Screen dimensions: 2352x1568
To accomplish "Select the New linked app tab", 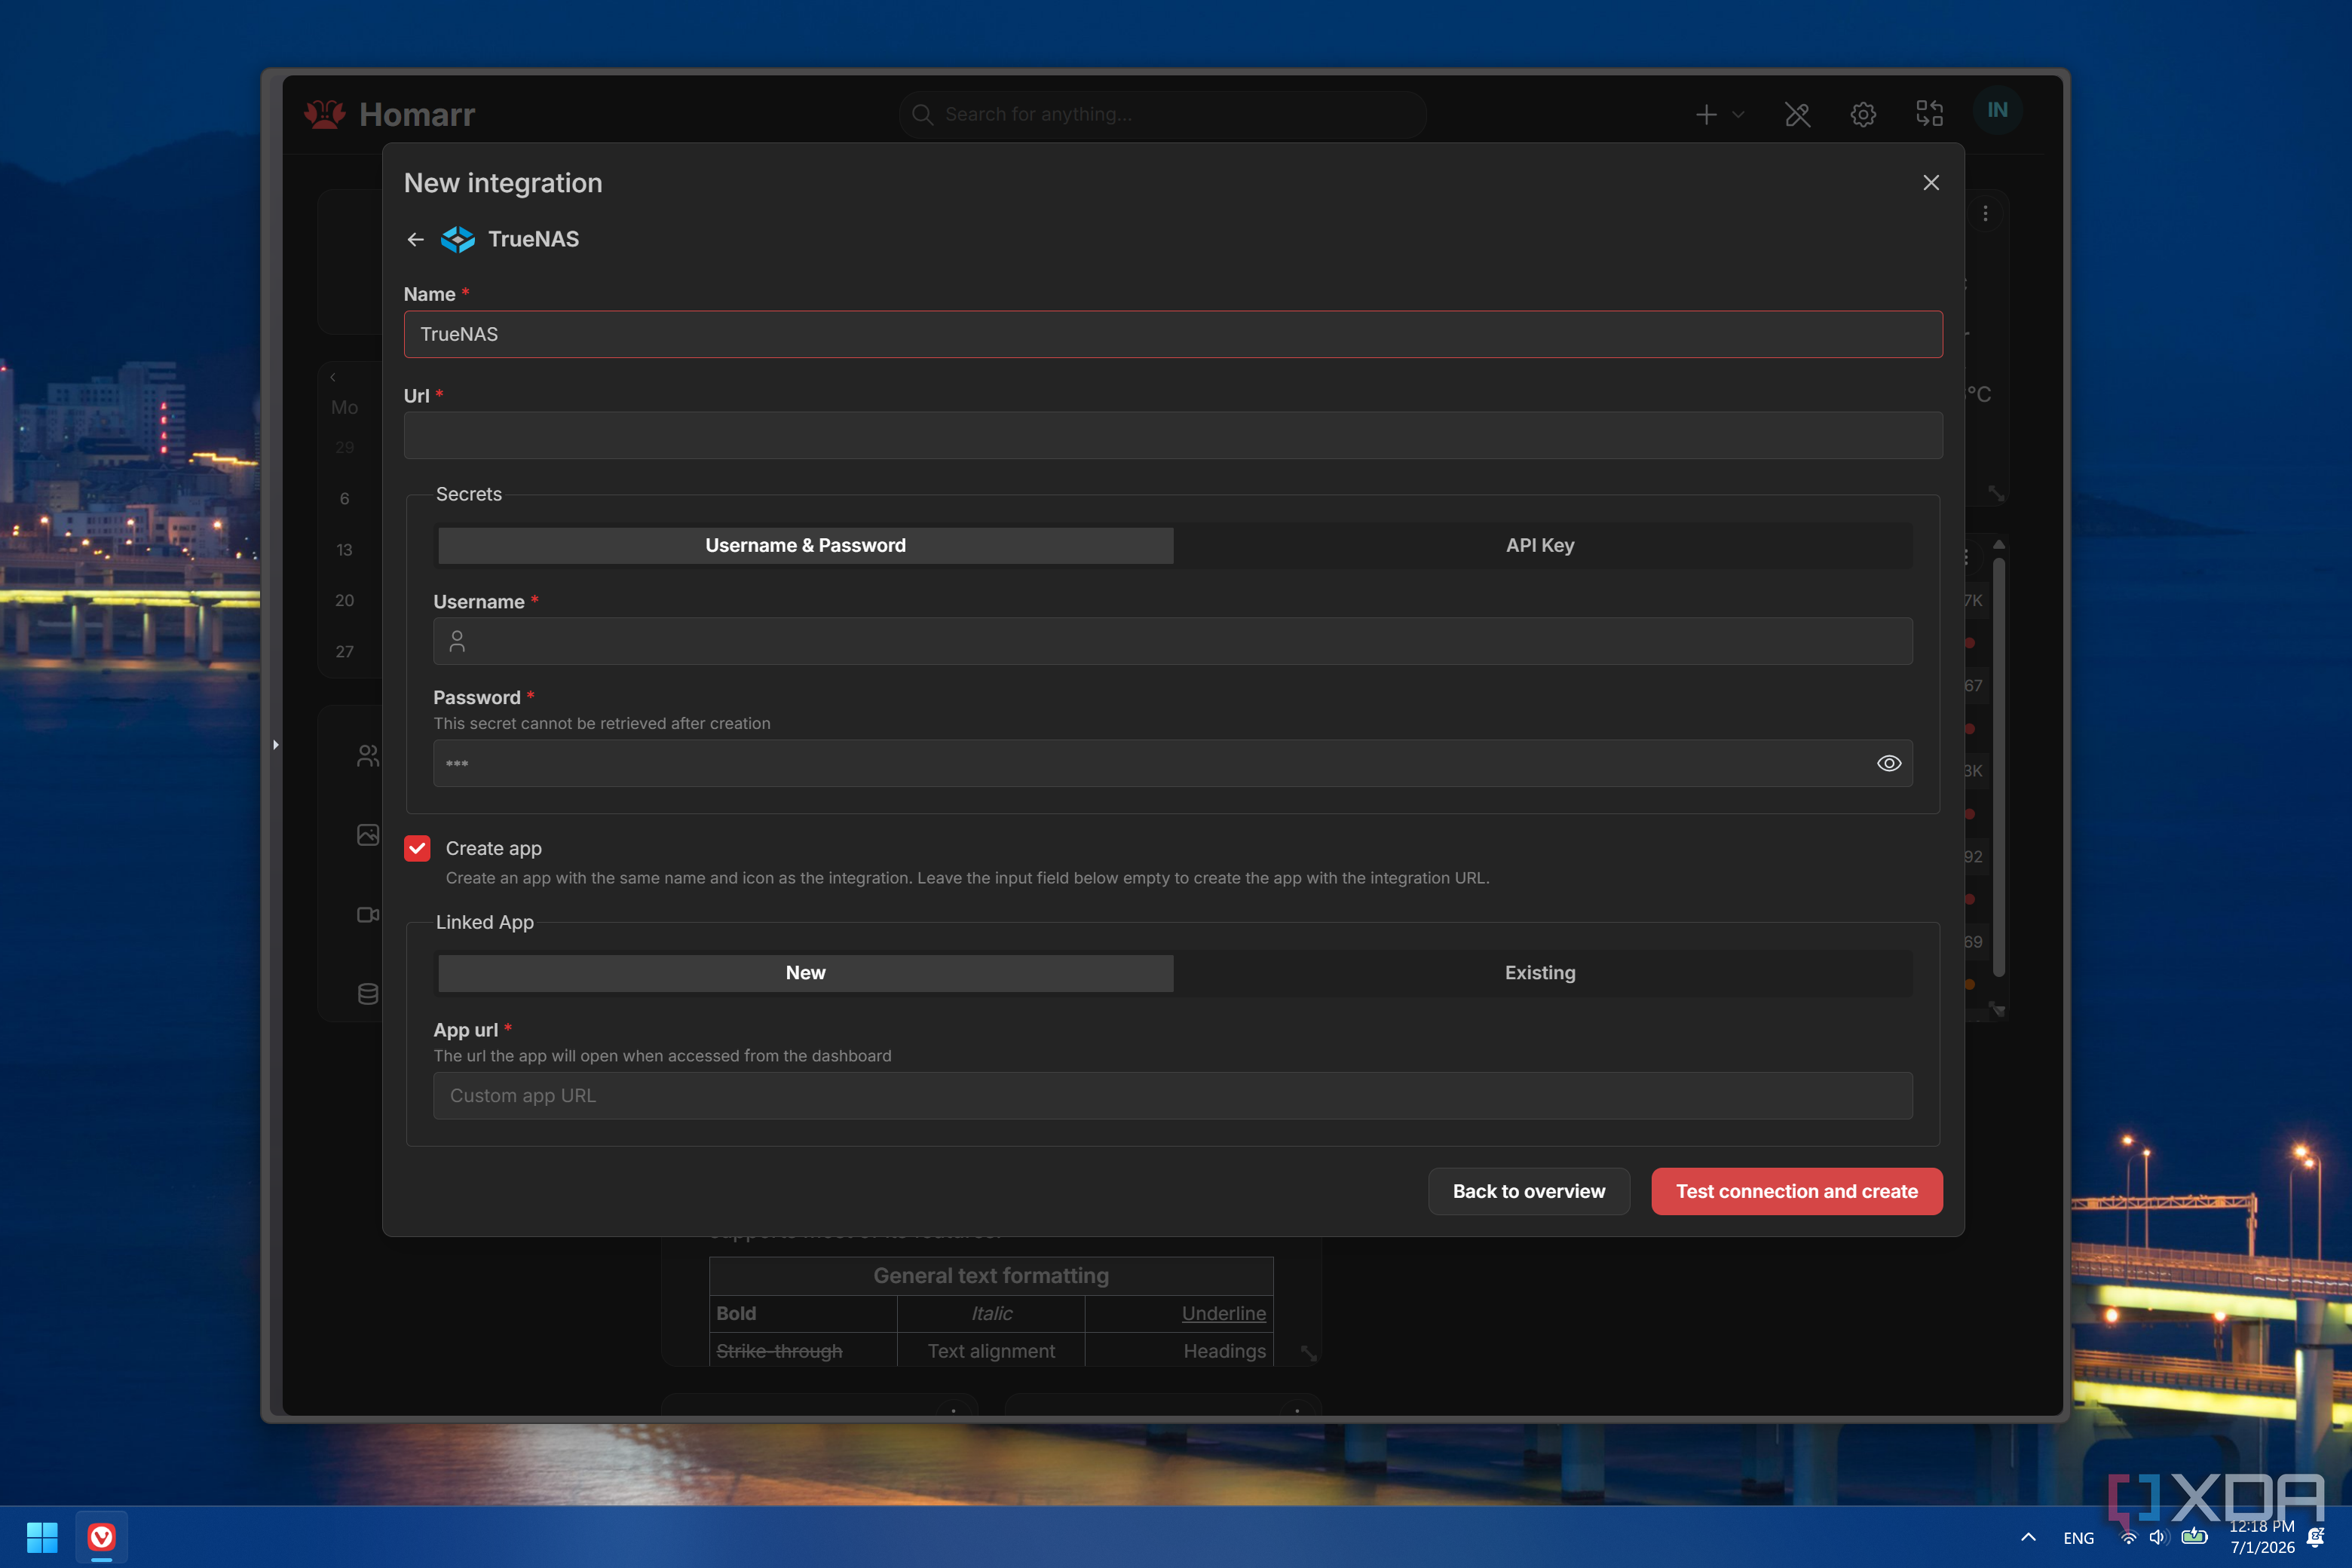I will (x=806, y=973).
